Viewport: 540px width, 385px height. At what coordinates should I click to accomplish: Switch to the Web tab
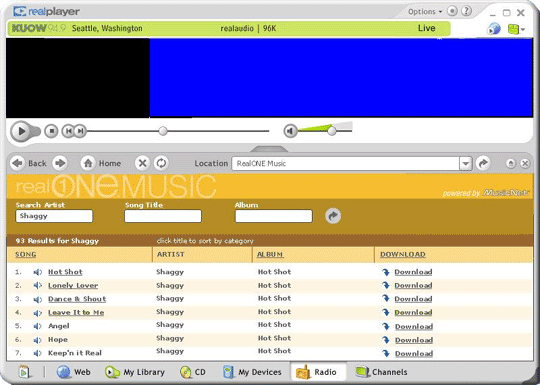point(73,372)
